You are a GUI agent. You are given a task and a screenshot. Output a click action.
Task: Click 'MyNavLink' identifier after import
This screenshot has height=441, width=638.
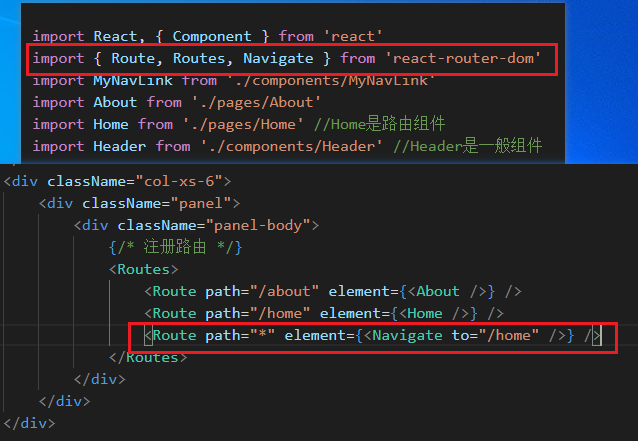click(133, 81)
